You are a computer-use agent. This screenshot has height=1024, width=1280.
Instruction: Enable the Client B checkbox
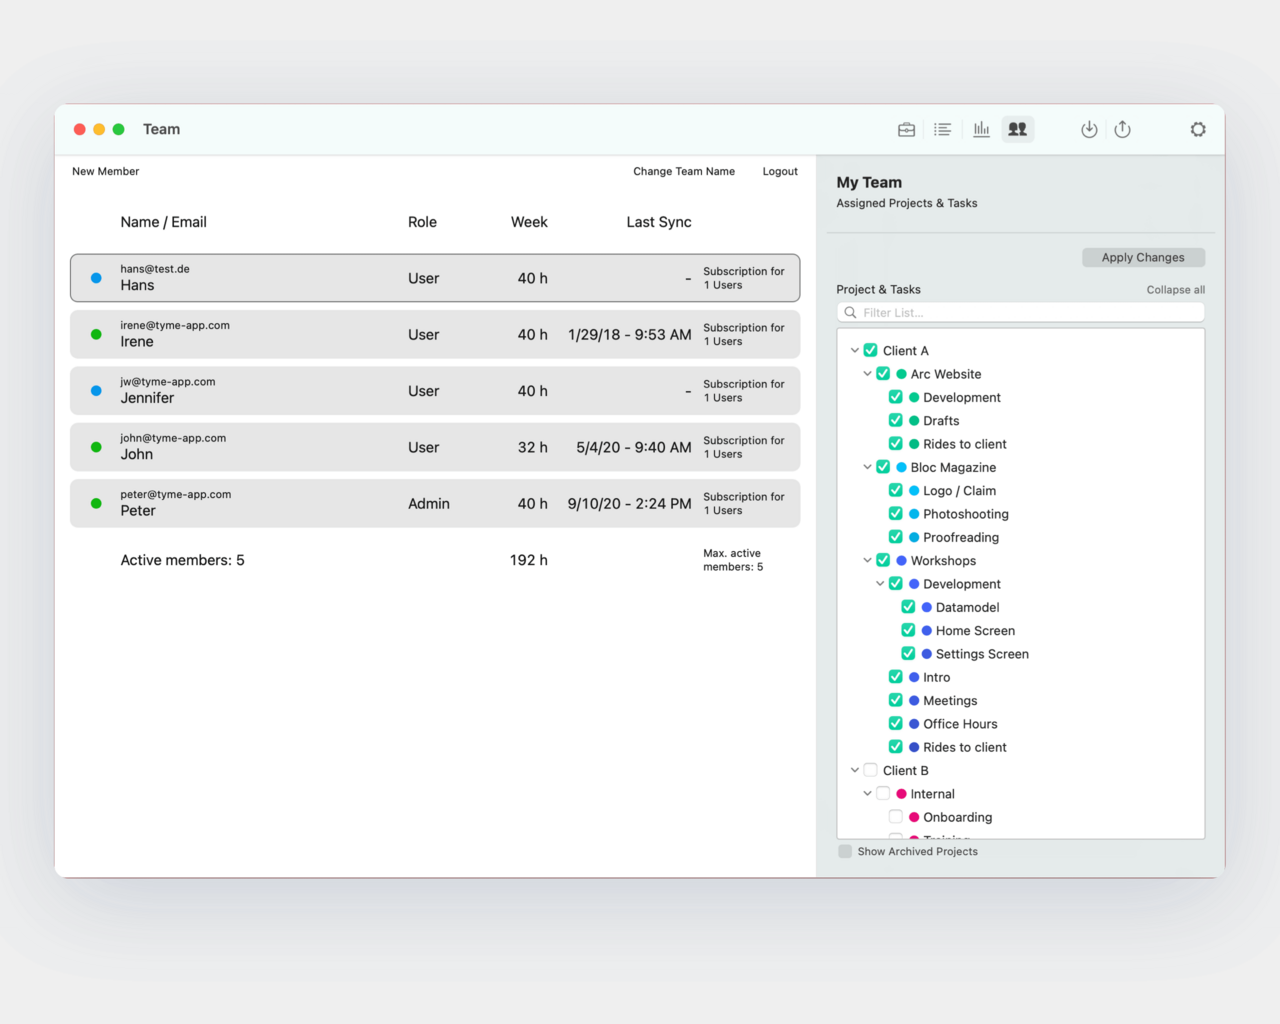click(x=870, y=770)
